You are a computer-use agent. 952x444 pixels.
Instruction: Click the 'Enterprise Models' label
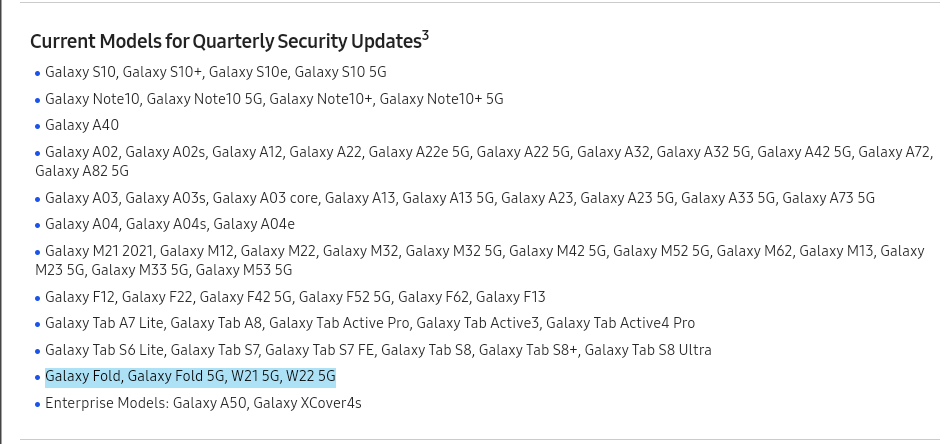(x=105, y=403)
